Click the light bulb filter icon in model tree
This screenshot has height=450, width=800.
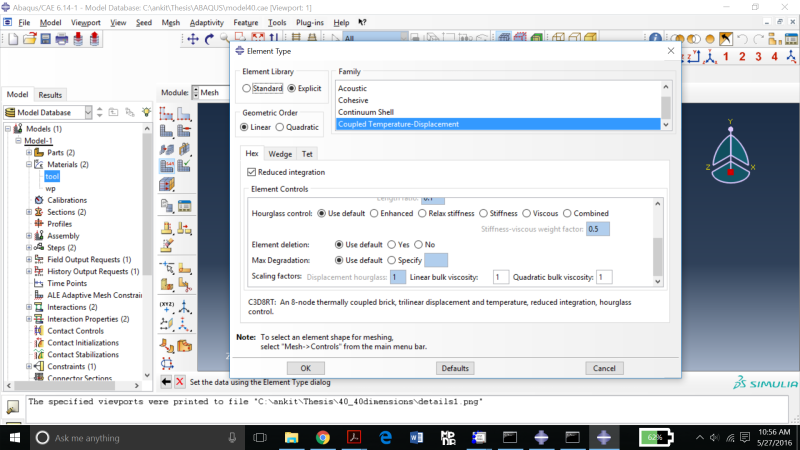click(146, 112)
